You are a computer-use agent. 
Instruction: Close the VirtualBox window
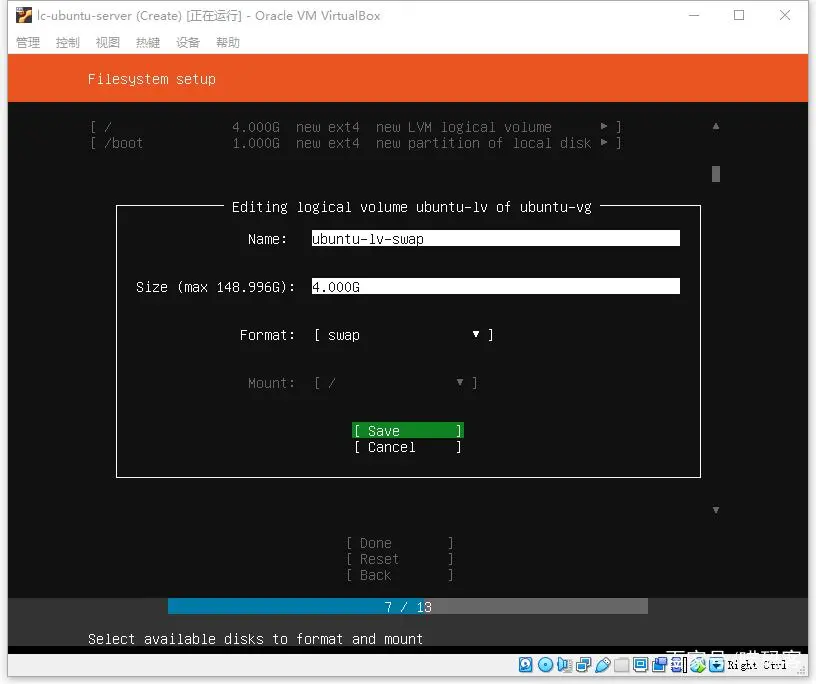coord(785,16)
